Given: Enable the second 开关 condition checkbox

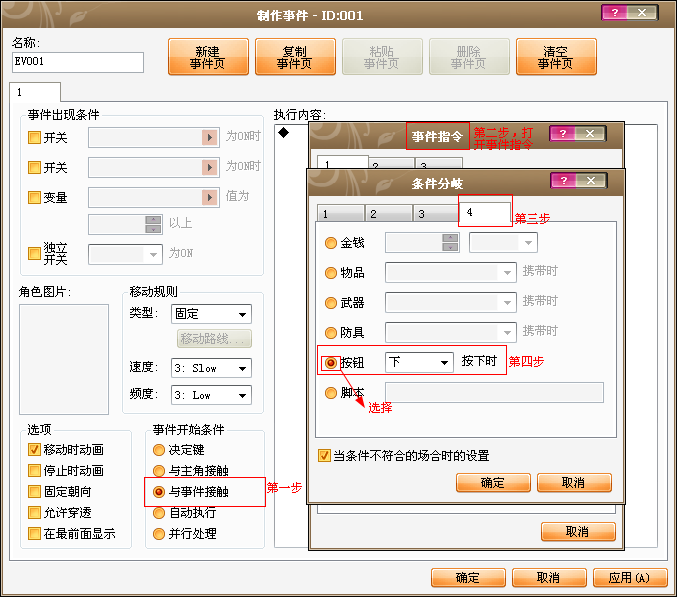Looking at the screenshot, I should coord(34,167).
